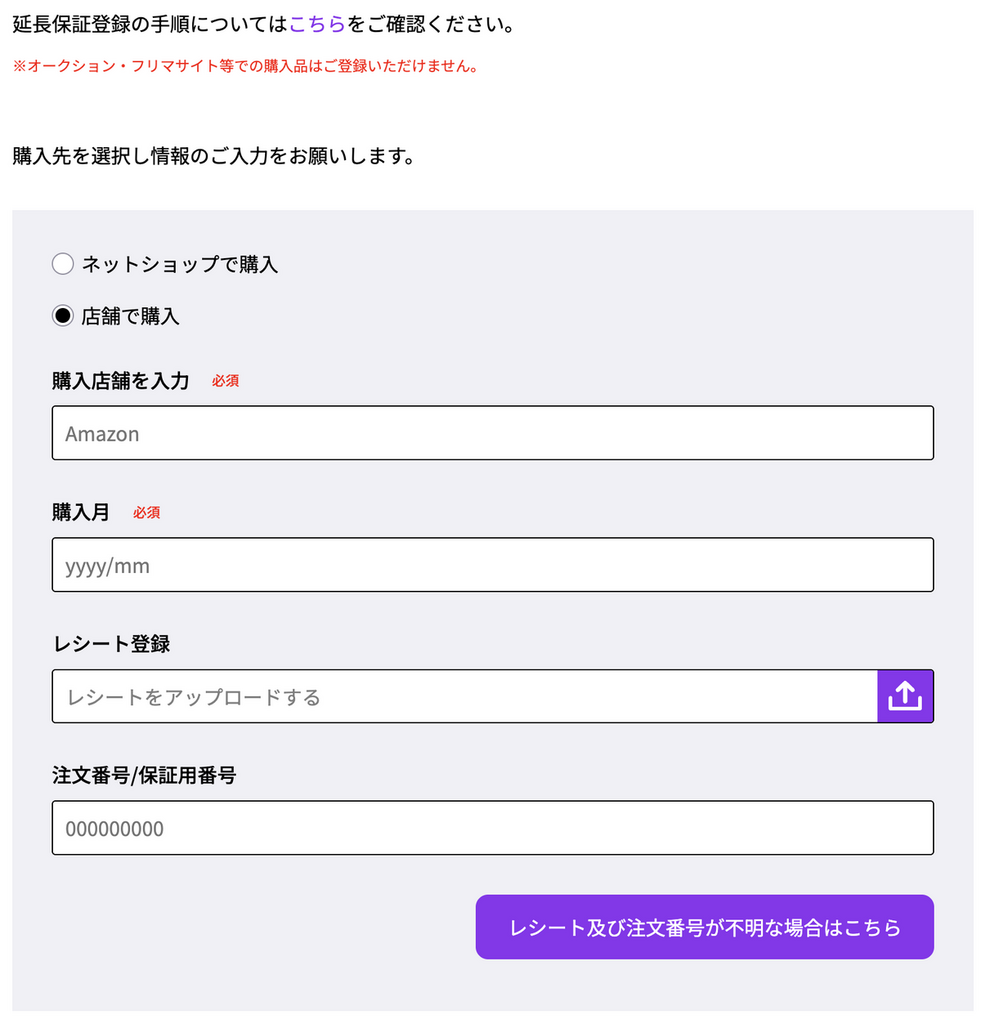Viewport: 981px width, 1024px height.
Task: Select the 店舗で購入 radio button
Action: click(63, 316)
